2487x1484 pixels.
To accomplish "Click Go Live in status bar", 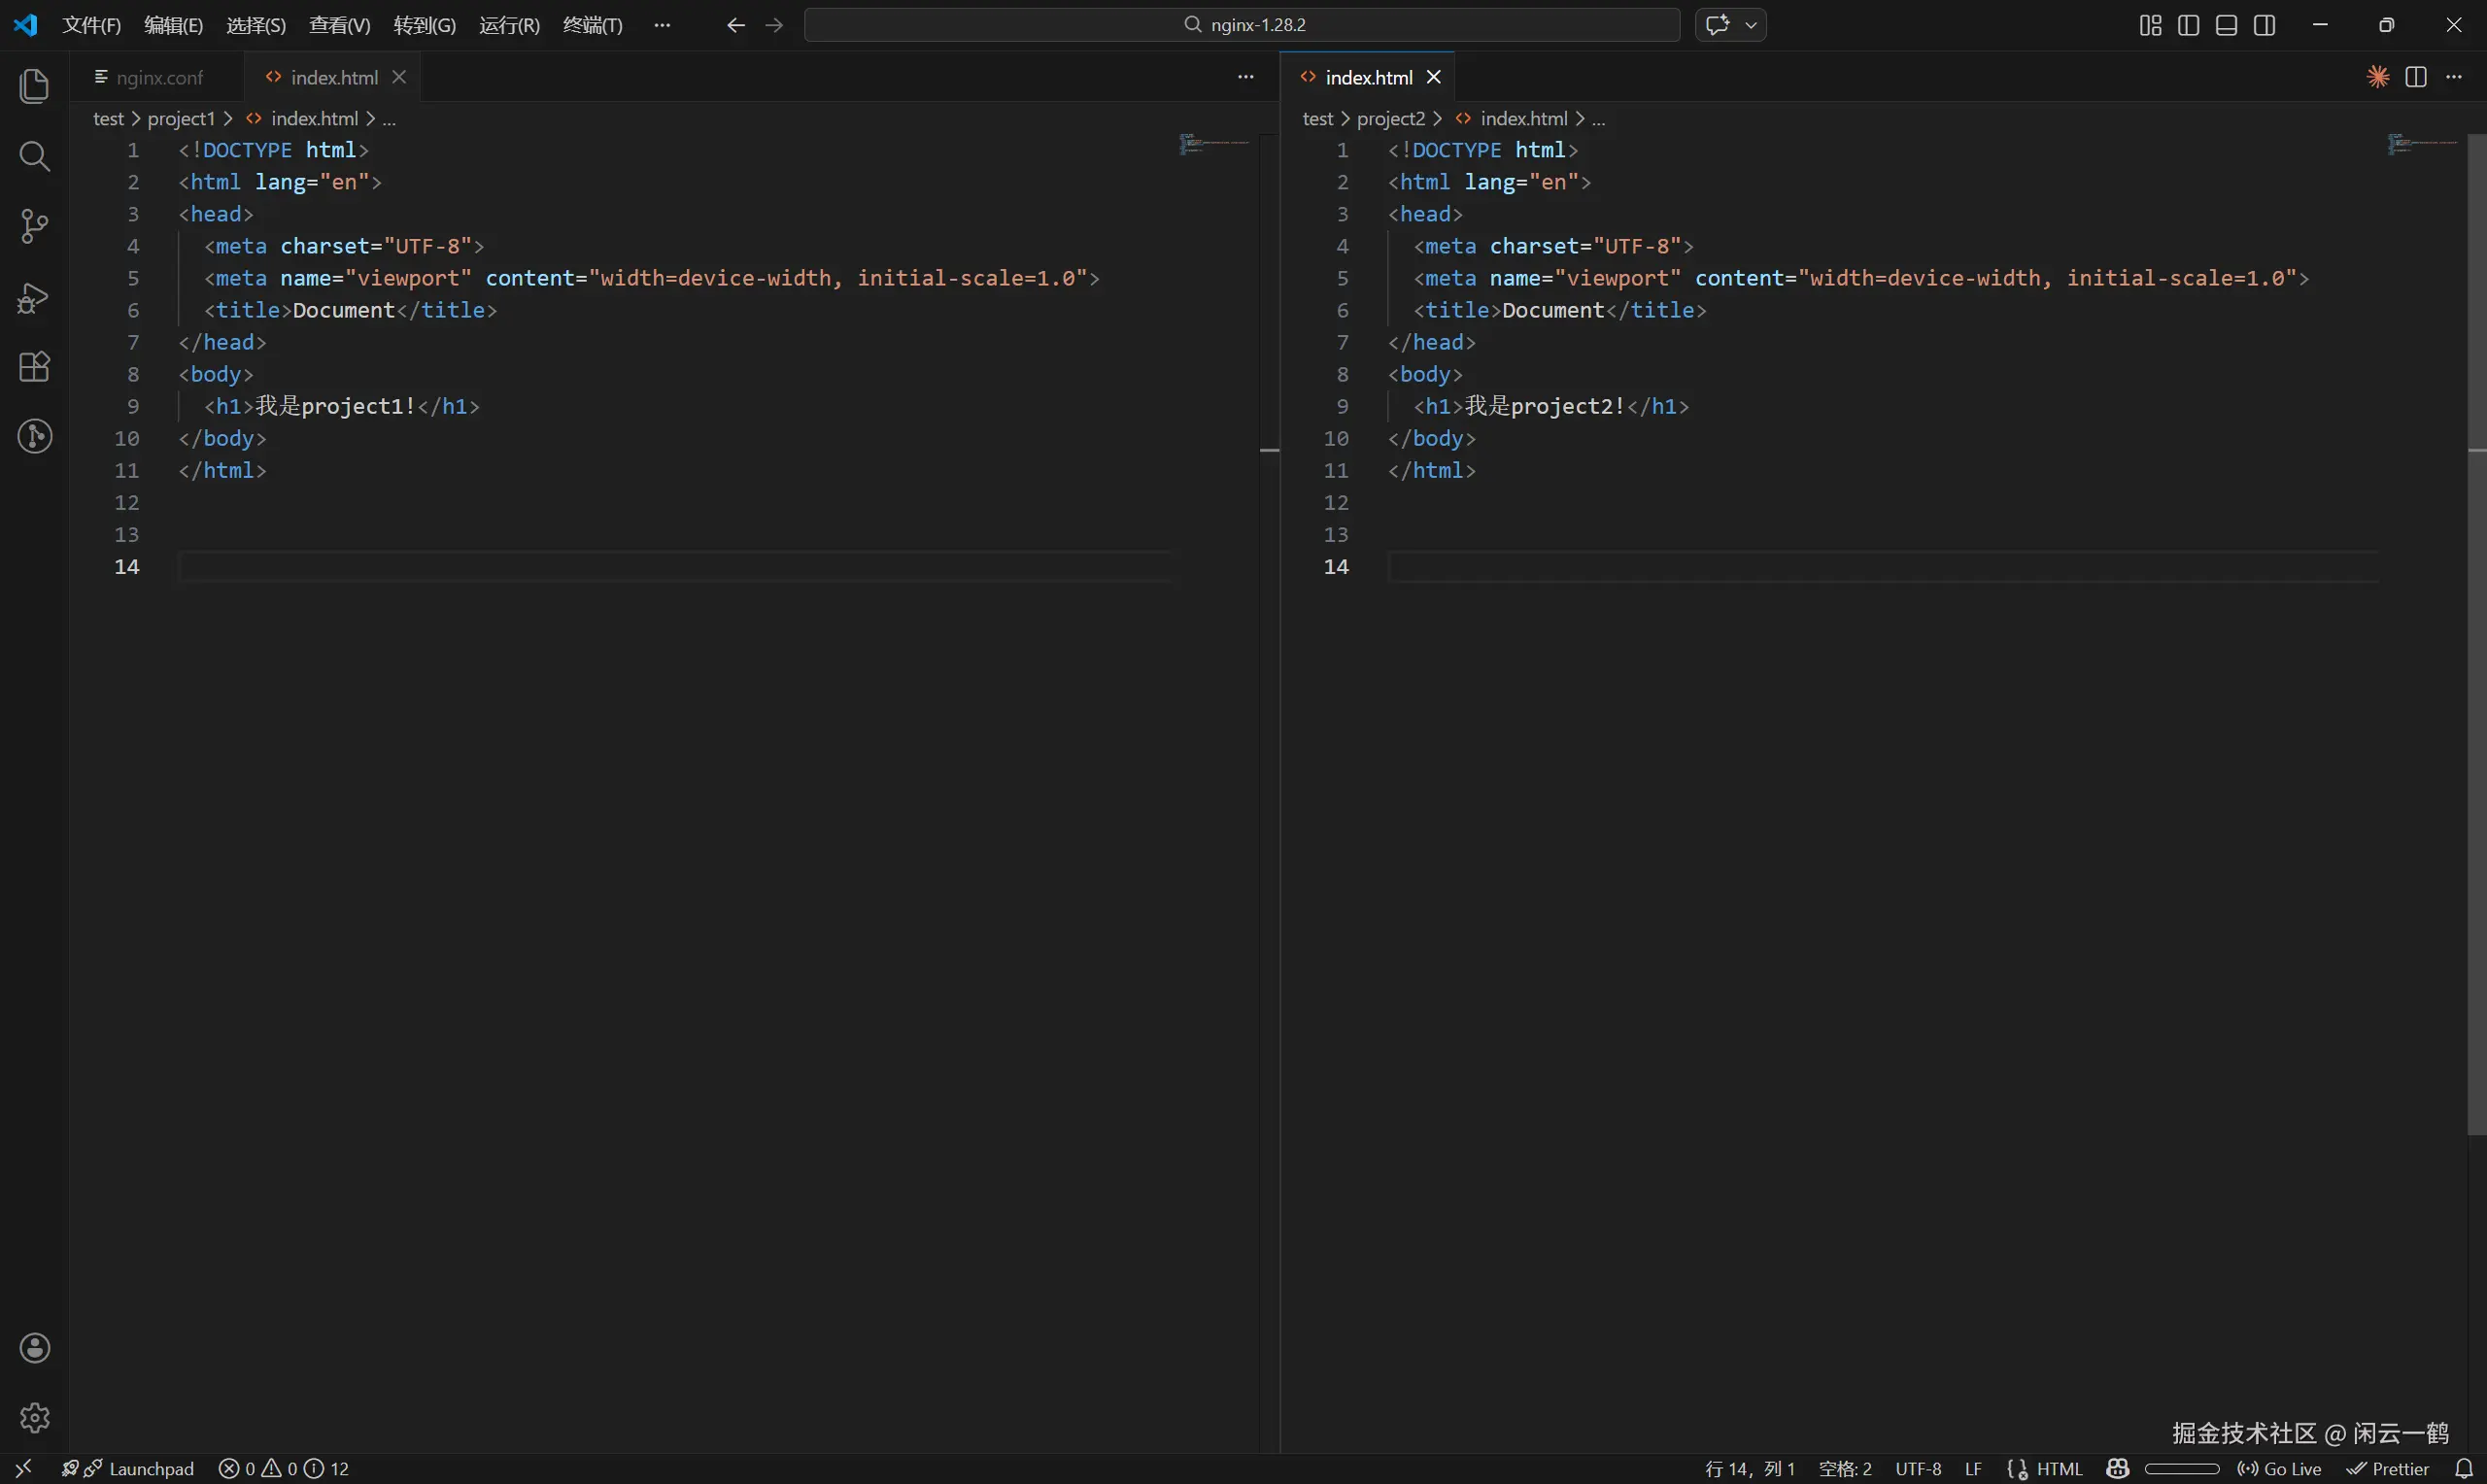I will (2279, 1468).
